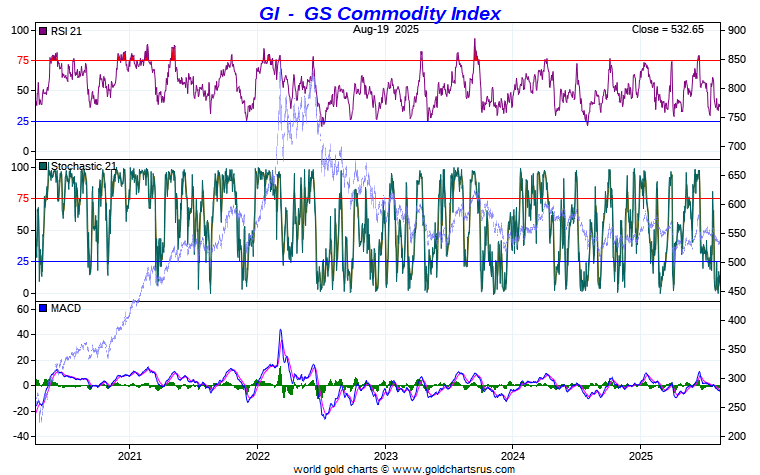Image resolution: width=760 pixels, height=475 pixels.
Task: Click the 350 right-axis price label
Action: tap(736, 349)
